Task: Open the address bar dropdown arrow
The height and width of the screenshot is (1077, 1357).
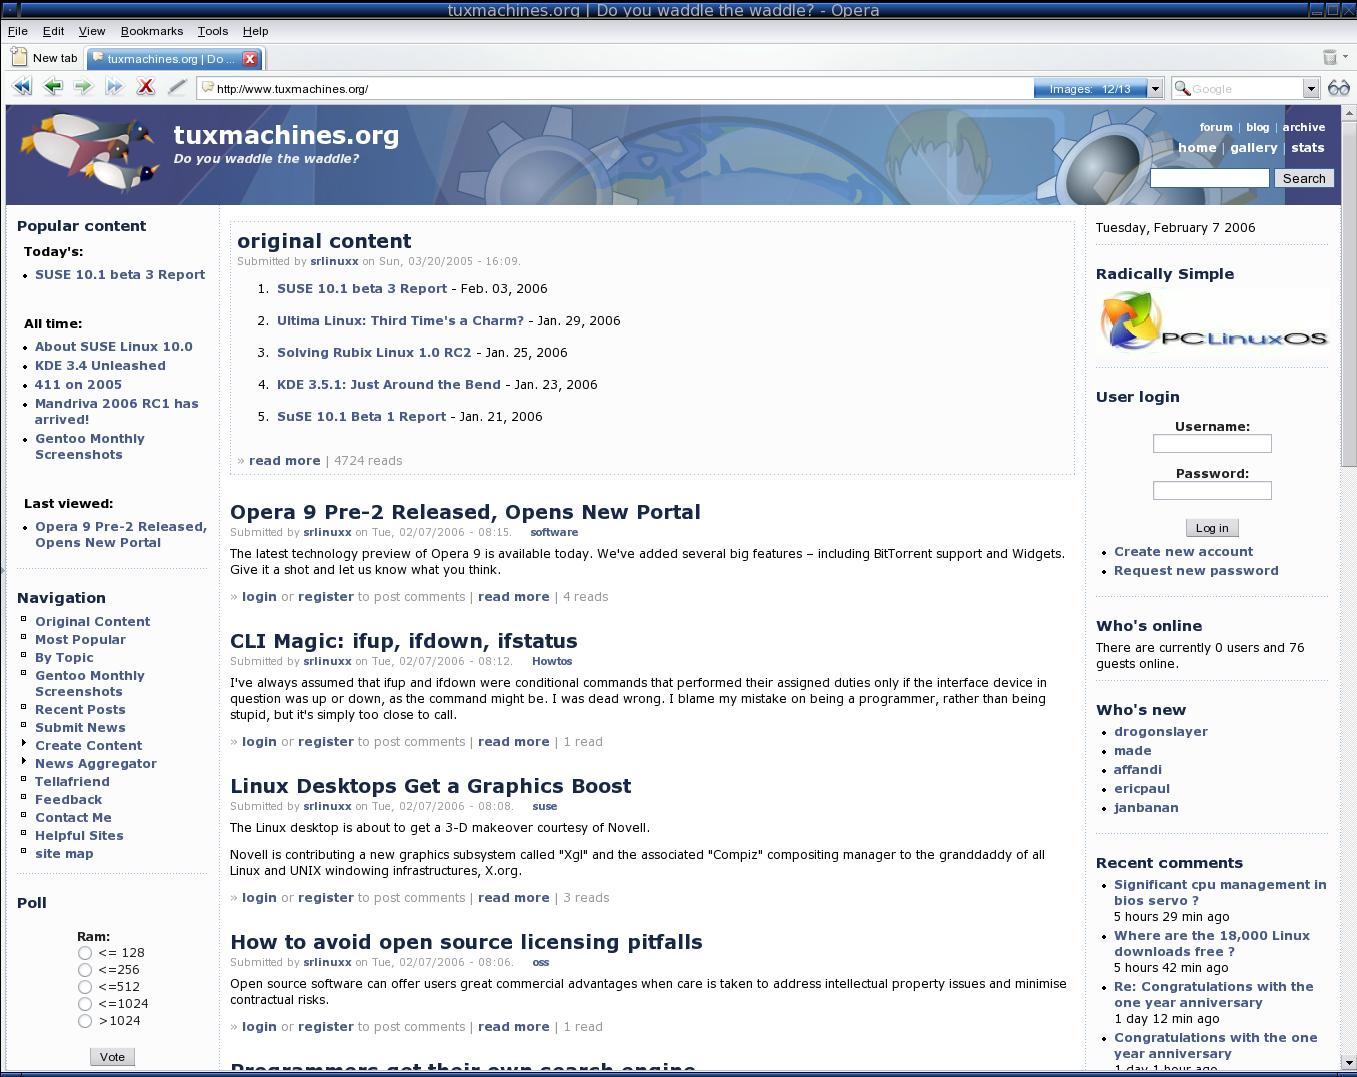Action: point(1155,89)
